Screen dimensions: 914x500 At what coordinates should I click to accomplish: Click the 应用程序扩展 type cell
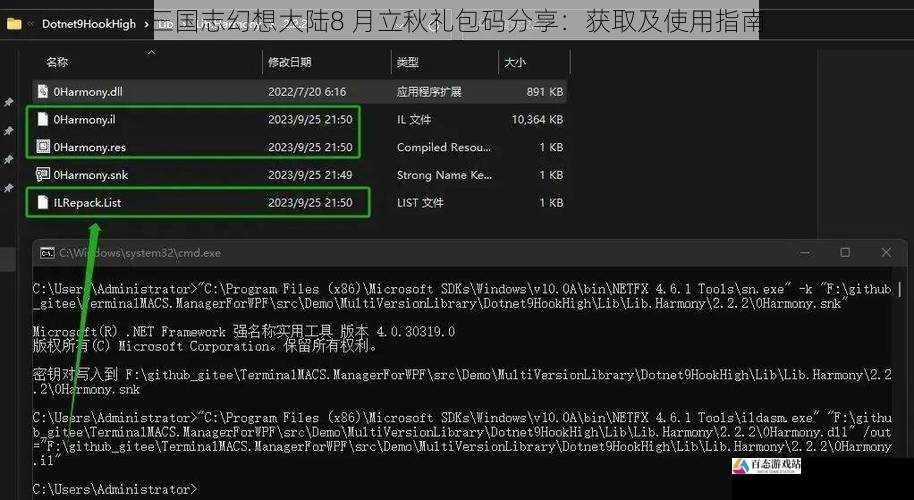[429, 91]
